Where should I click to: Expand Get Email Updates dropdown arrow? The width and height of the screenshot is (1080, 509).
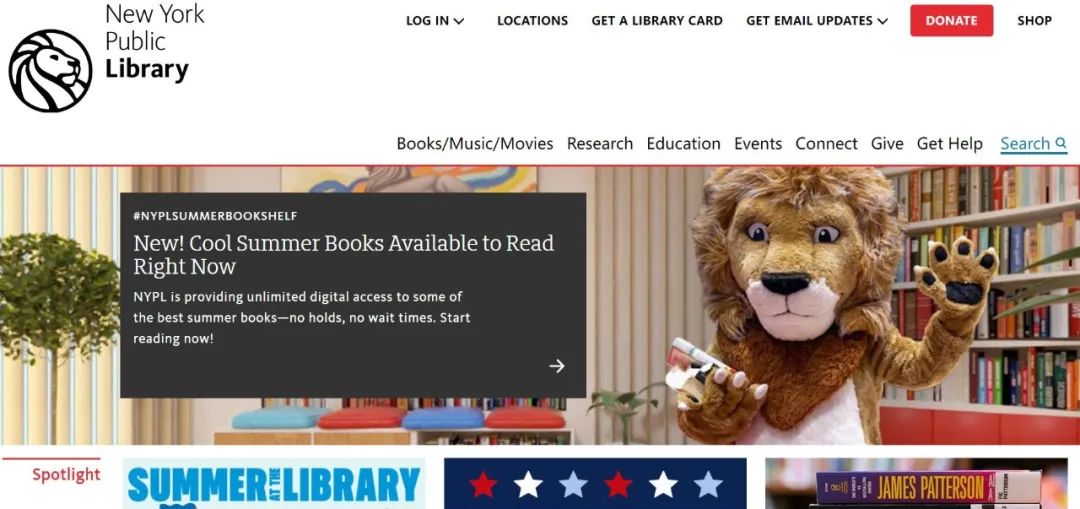coord(882,21)
